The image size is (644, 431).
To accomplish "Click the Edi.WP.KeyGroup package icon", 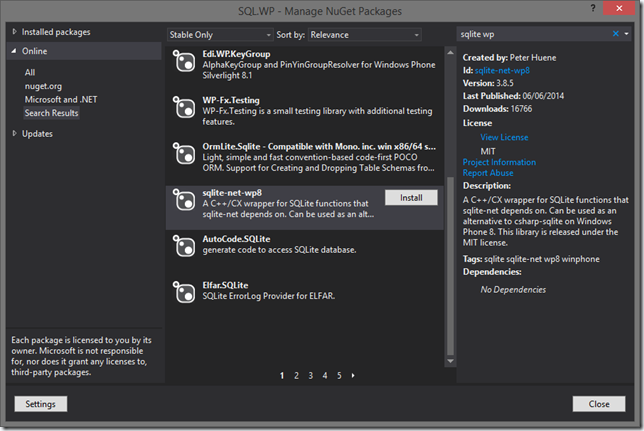I will coord(184,61).
